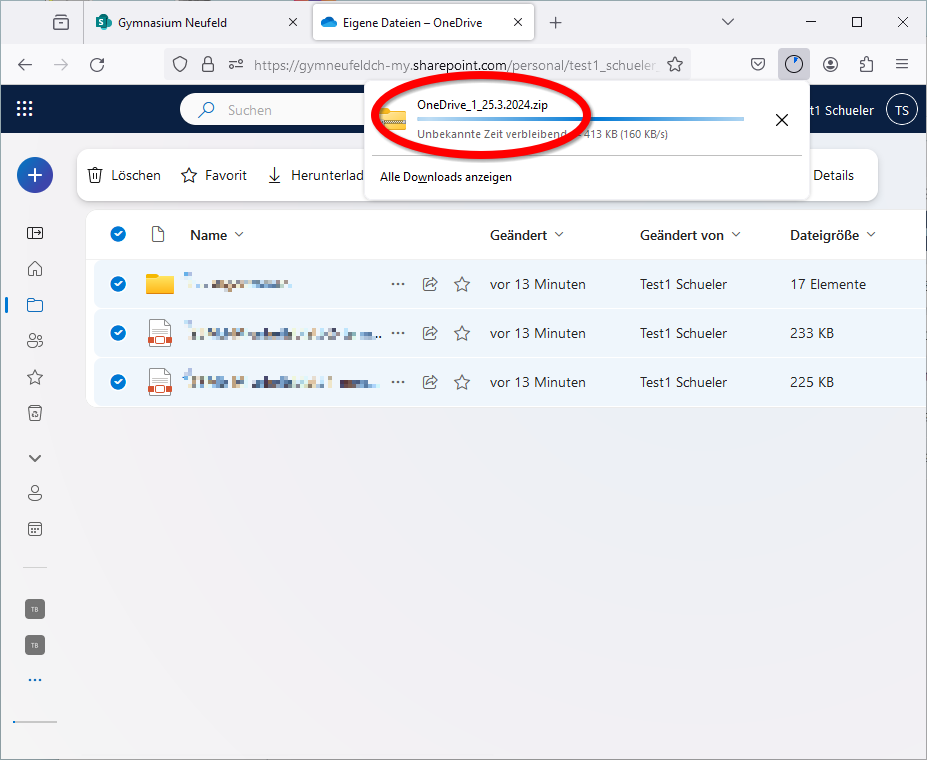Open the Firefox account icon
Viewport: 927px width, 760px height.
pyautogui.click(x=830, y=64)
